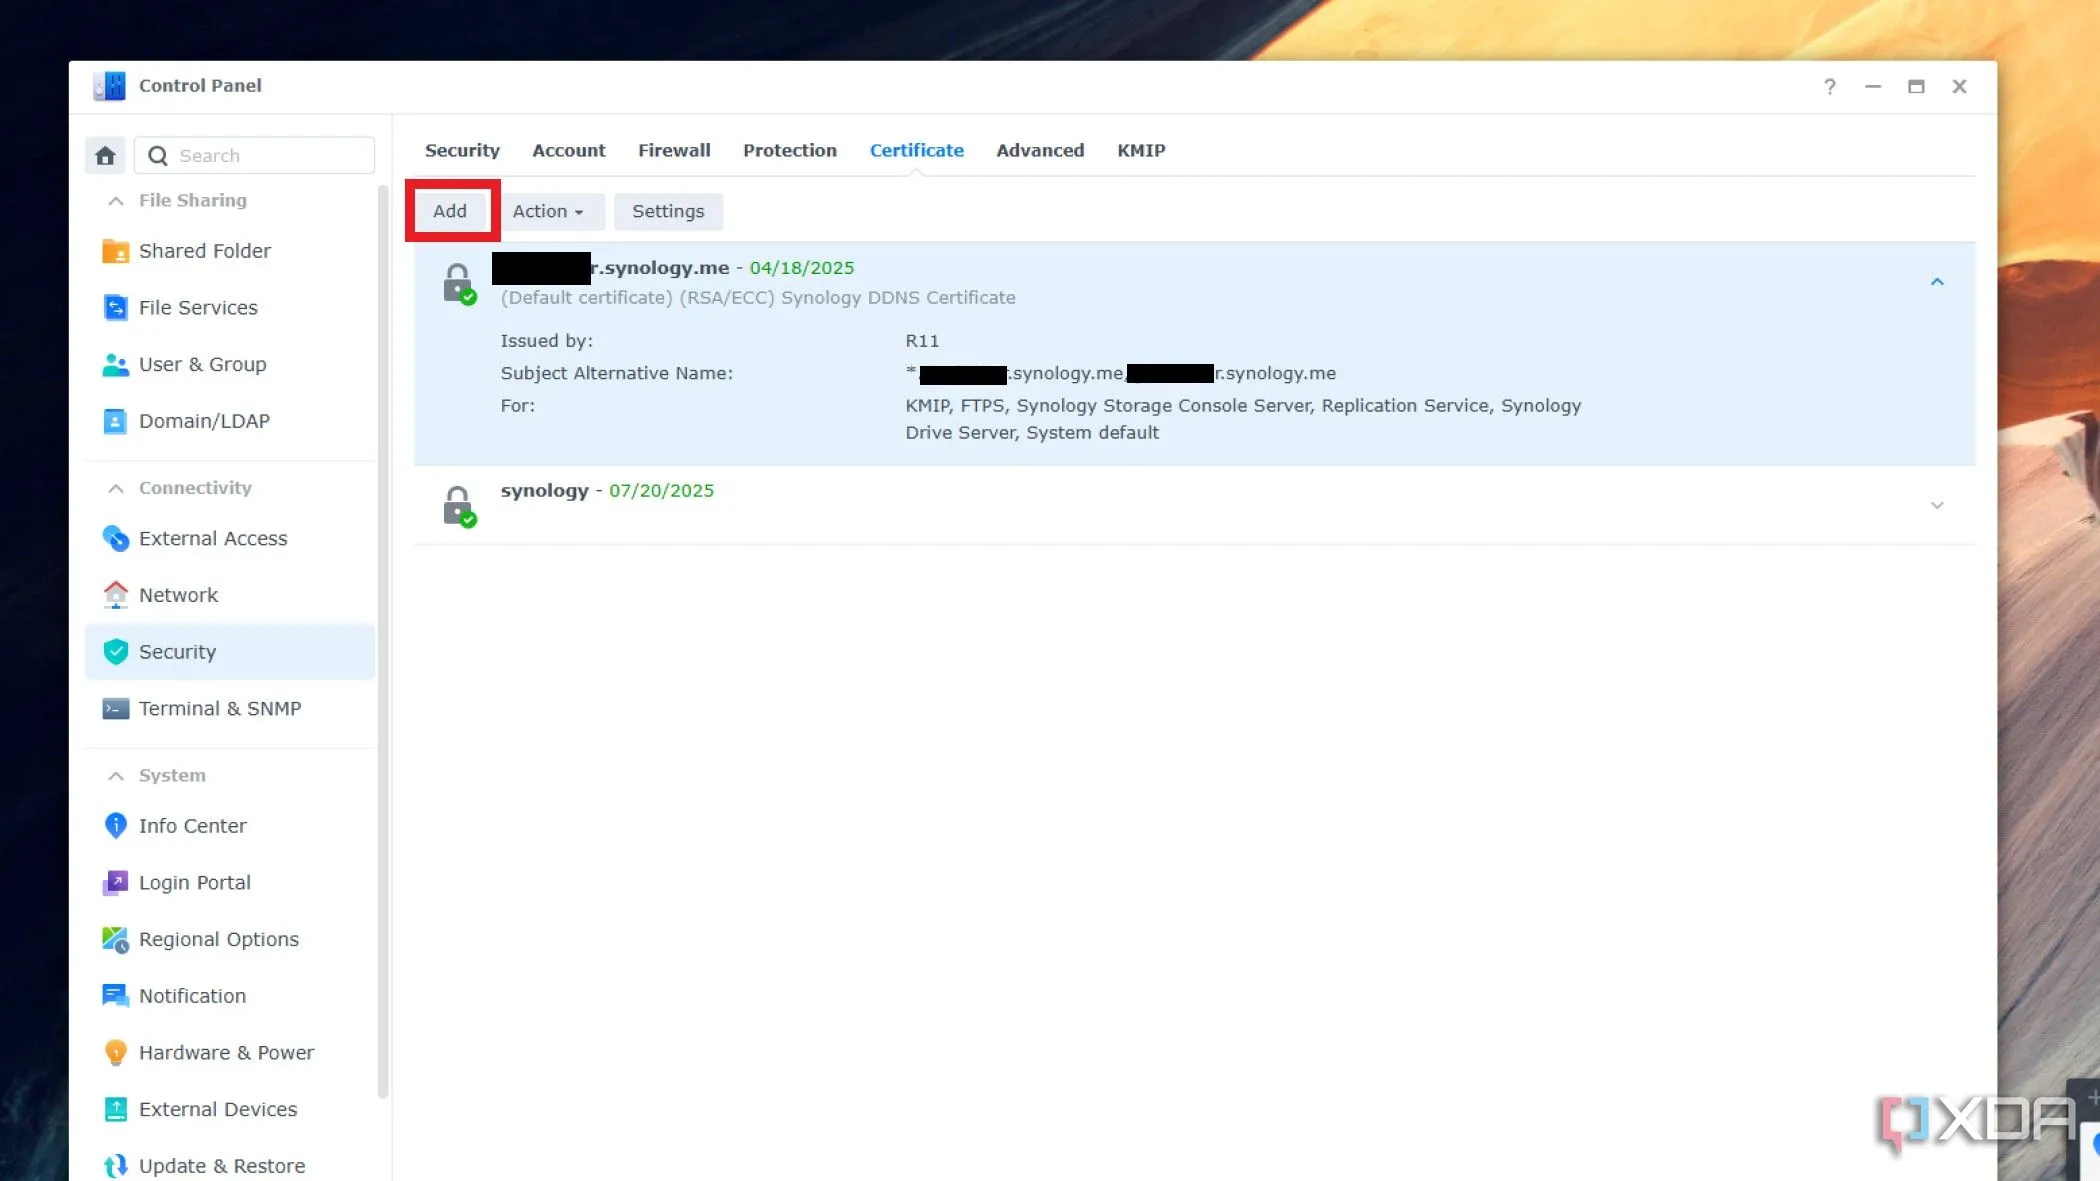Open Network icon in sidebar
2100x1181 pixels.
tap(116, 595)
